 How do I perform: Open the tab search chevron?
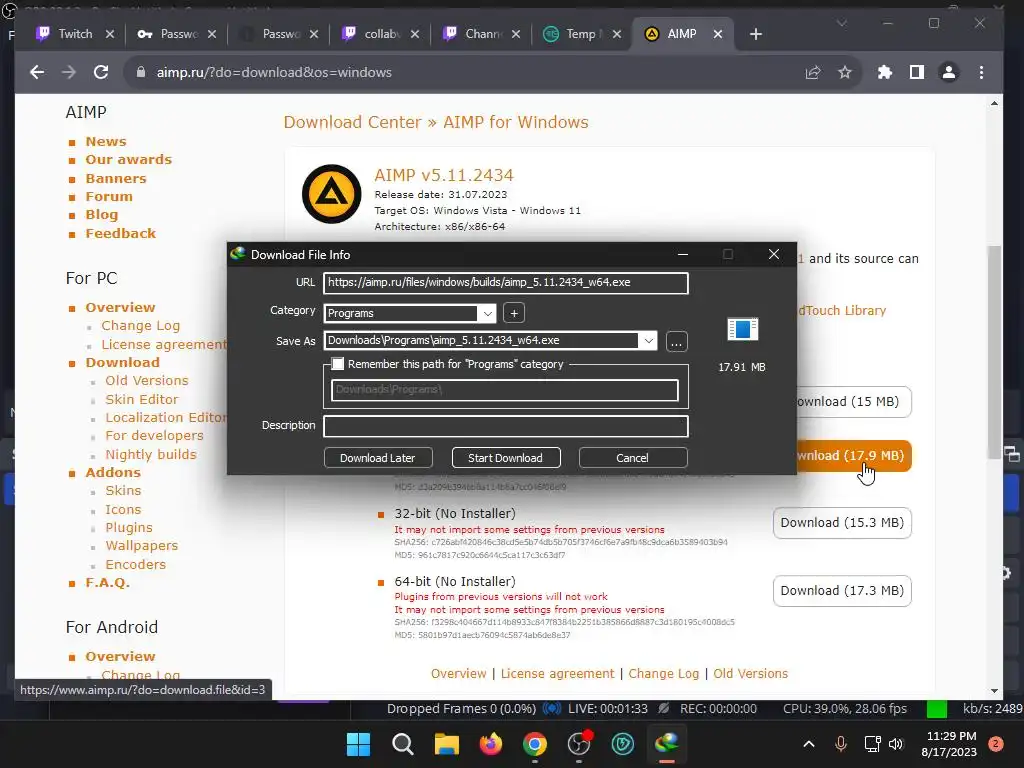coord(842,24)
